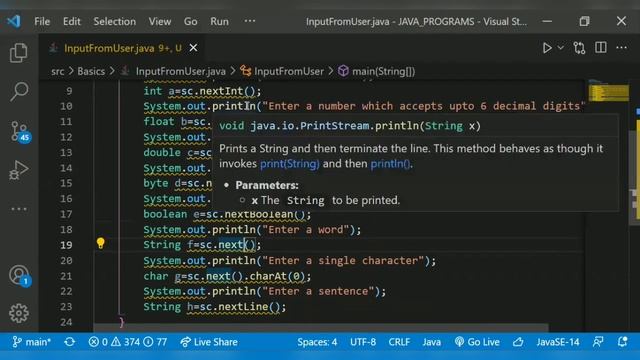The width and height of the screenshot is (640, 360).
Task: Open the Run menu
Action: click(x=219, y=21)
